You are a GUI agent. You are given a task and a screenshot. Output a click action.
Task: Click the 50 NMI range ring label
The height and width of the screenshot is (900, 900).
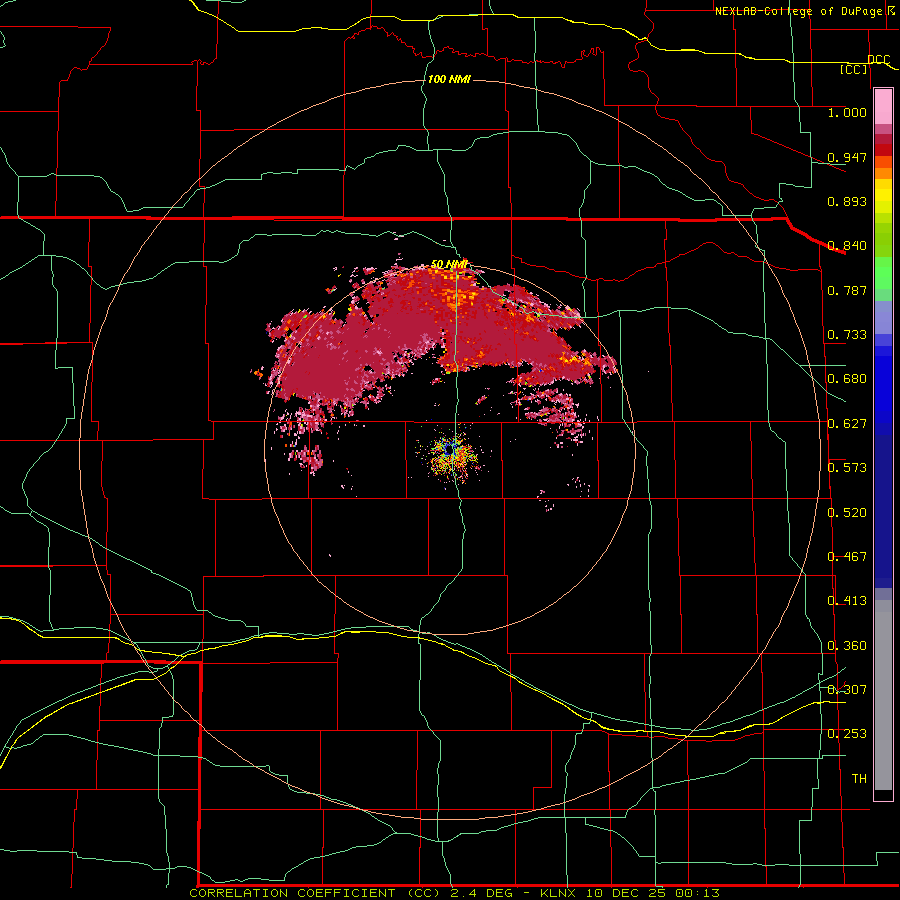point(449,265)
